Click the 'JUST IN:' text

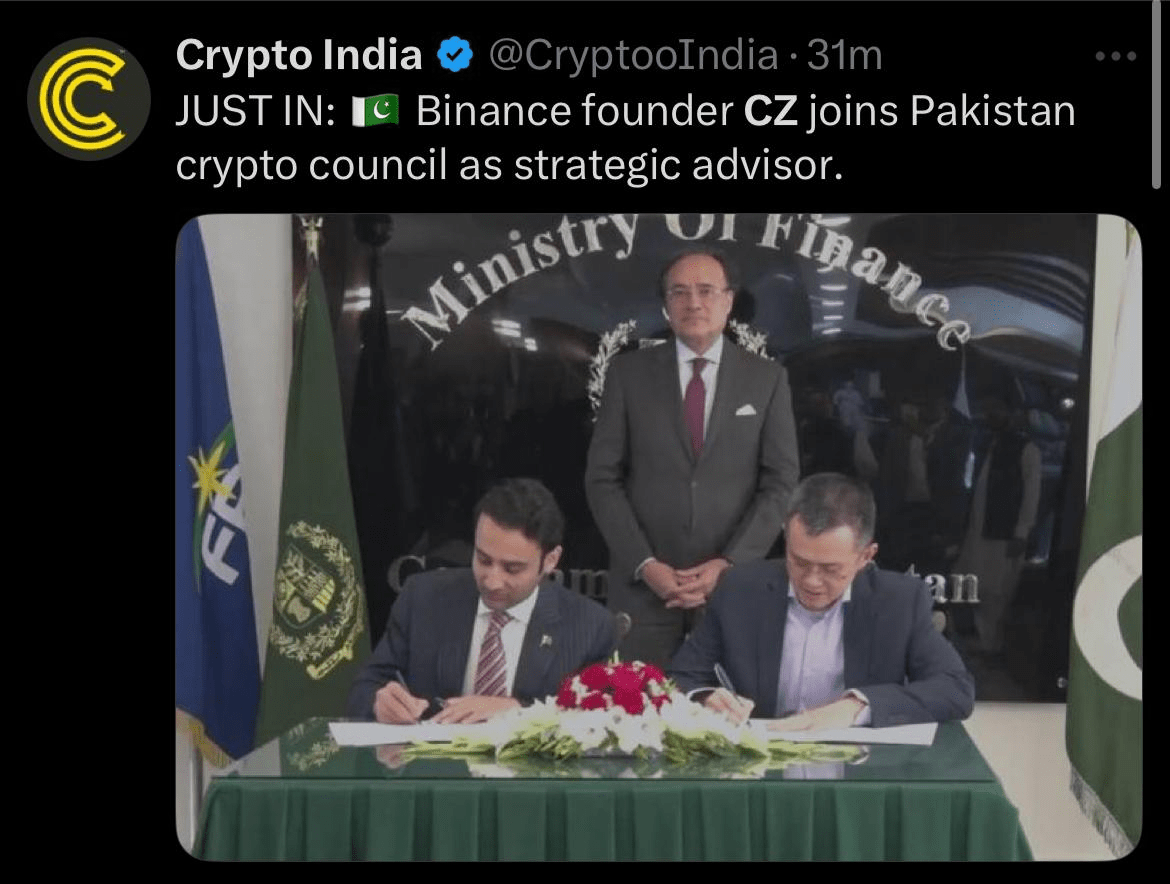256,111
